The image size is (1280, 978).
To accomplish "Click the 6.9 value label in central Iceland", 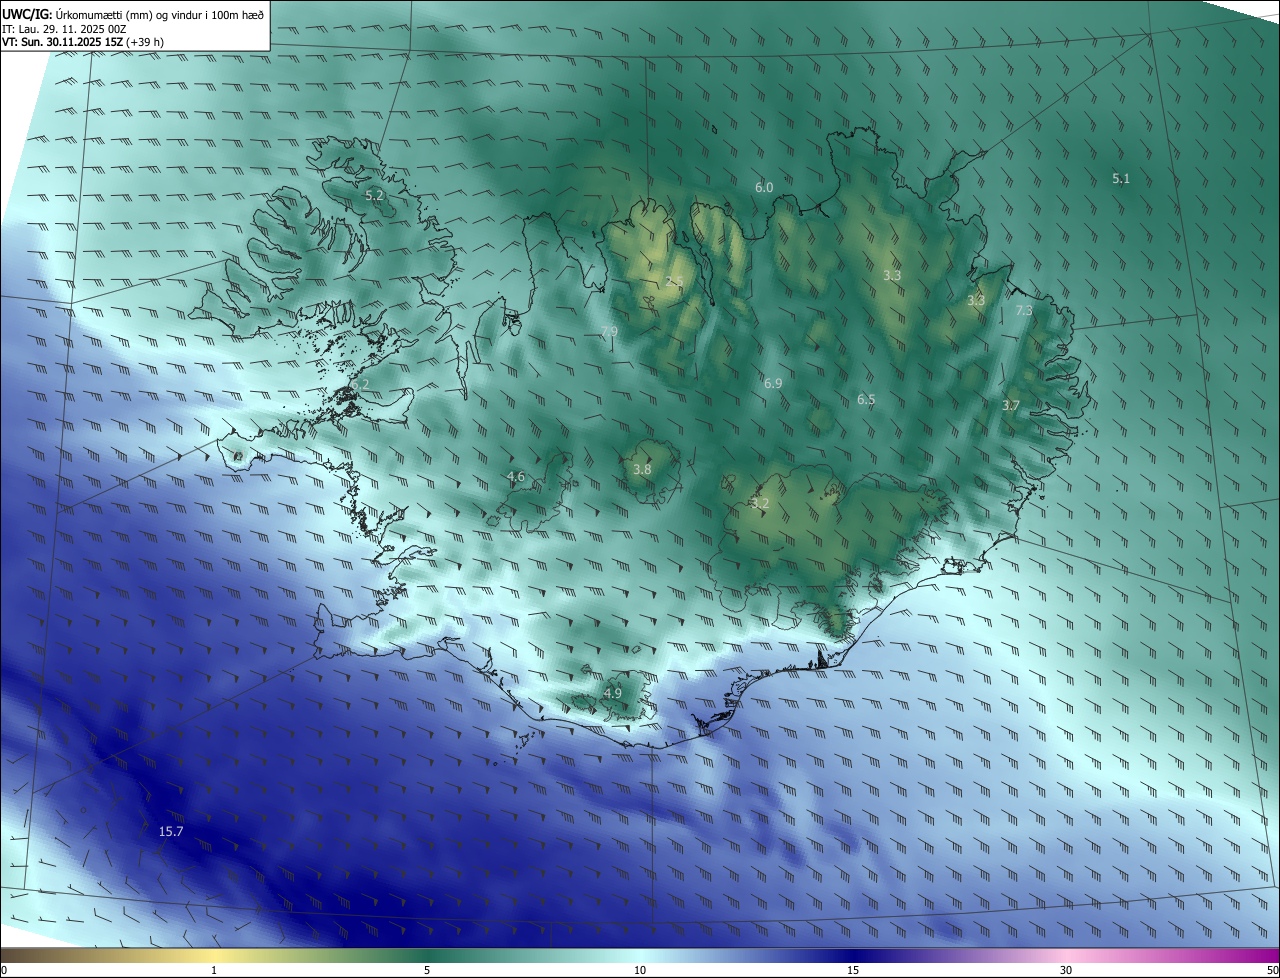I will click(773, 383).
